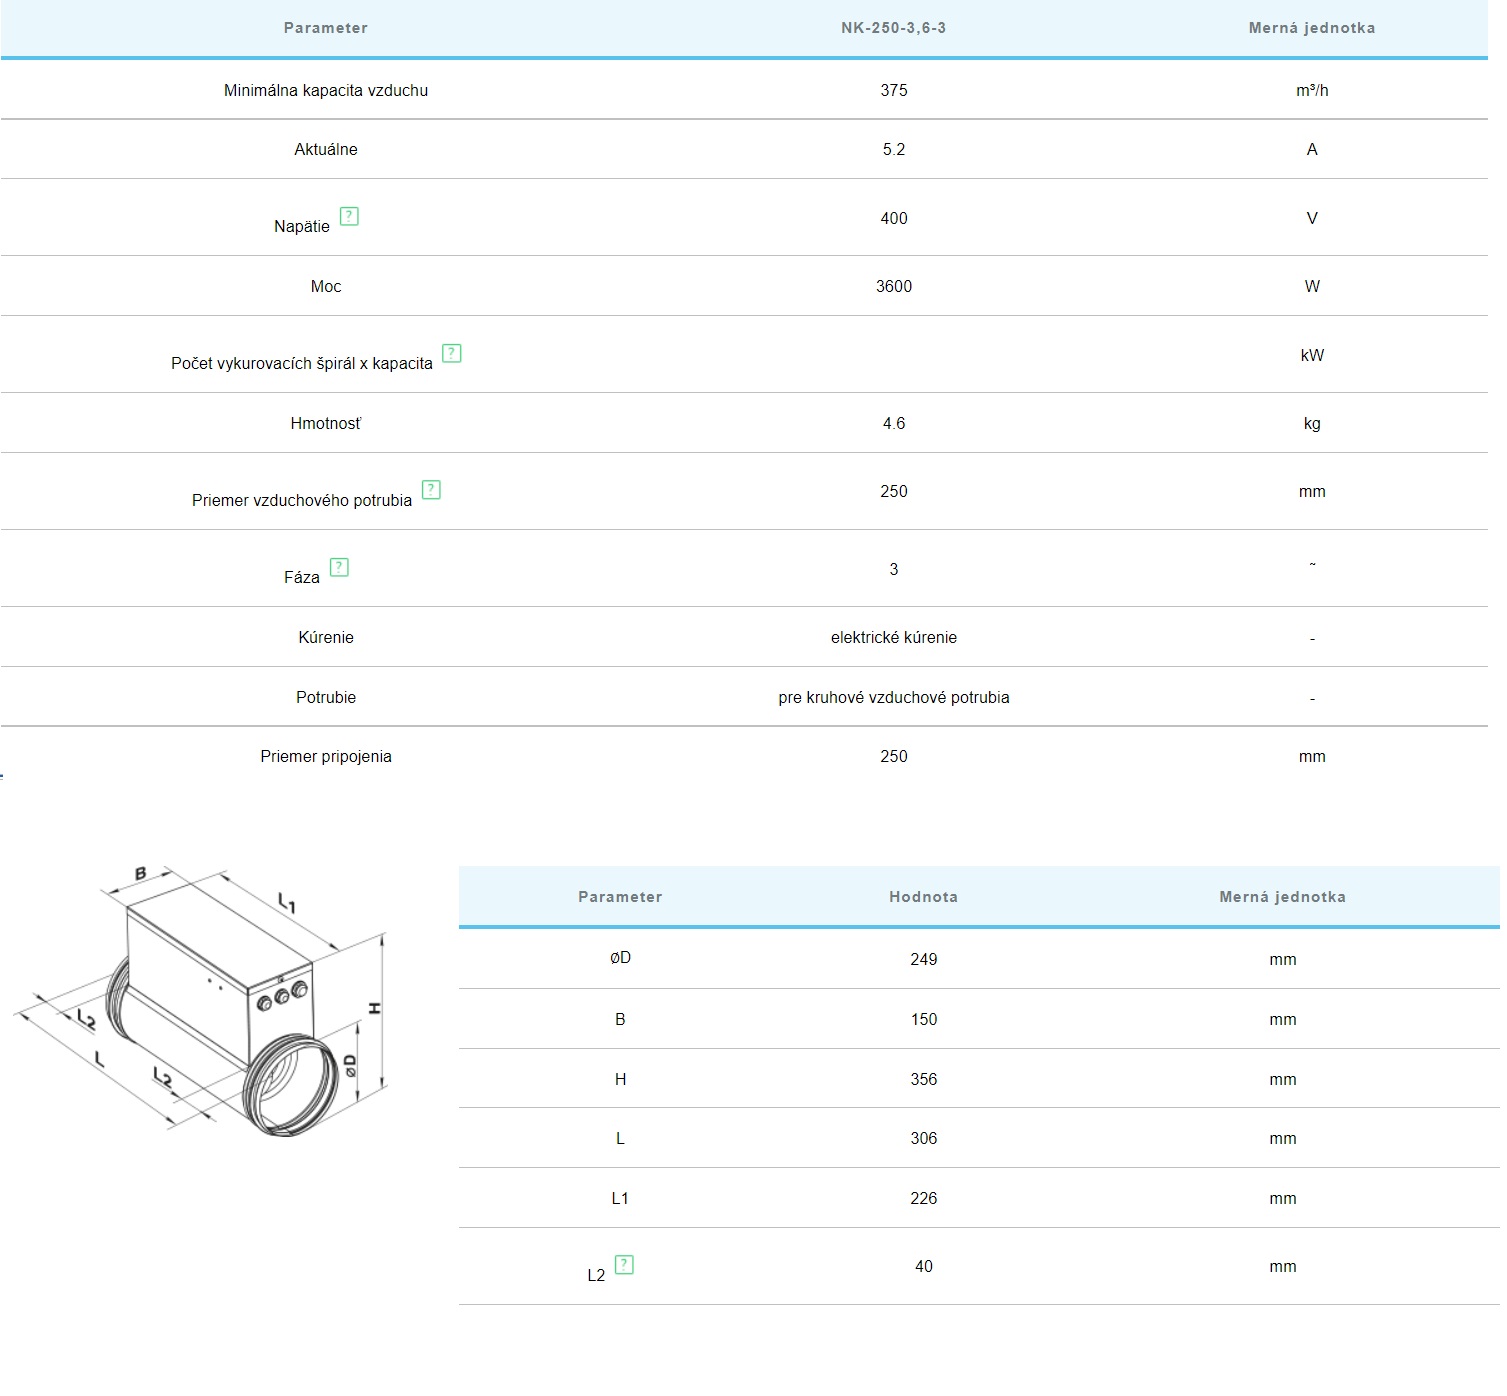Screen dimensions: 1507x1396
Task: Click the question mark beside Priemer vzduchového potrubia
Action: [431, 490]
